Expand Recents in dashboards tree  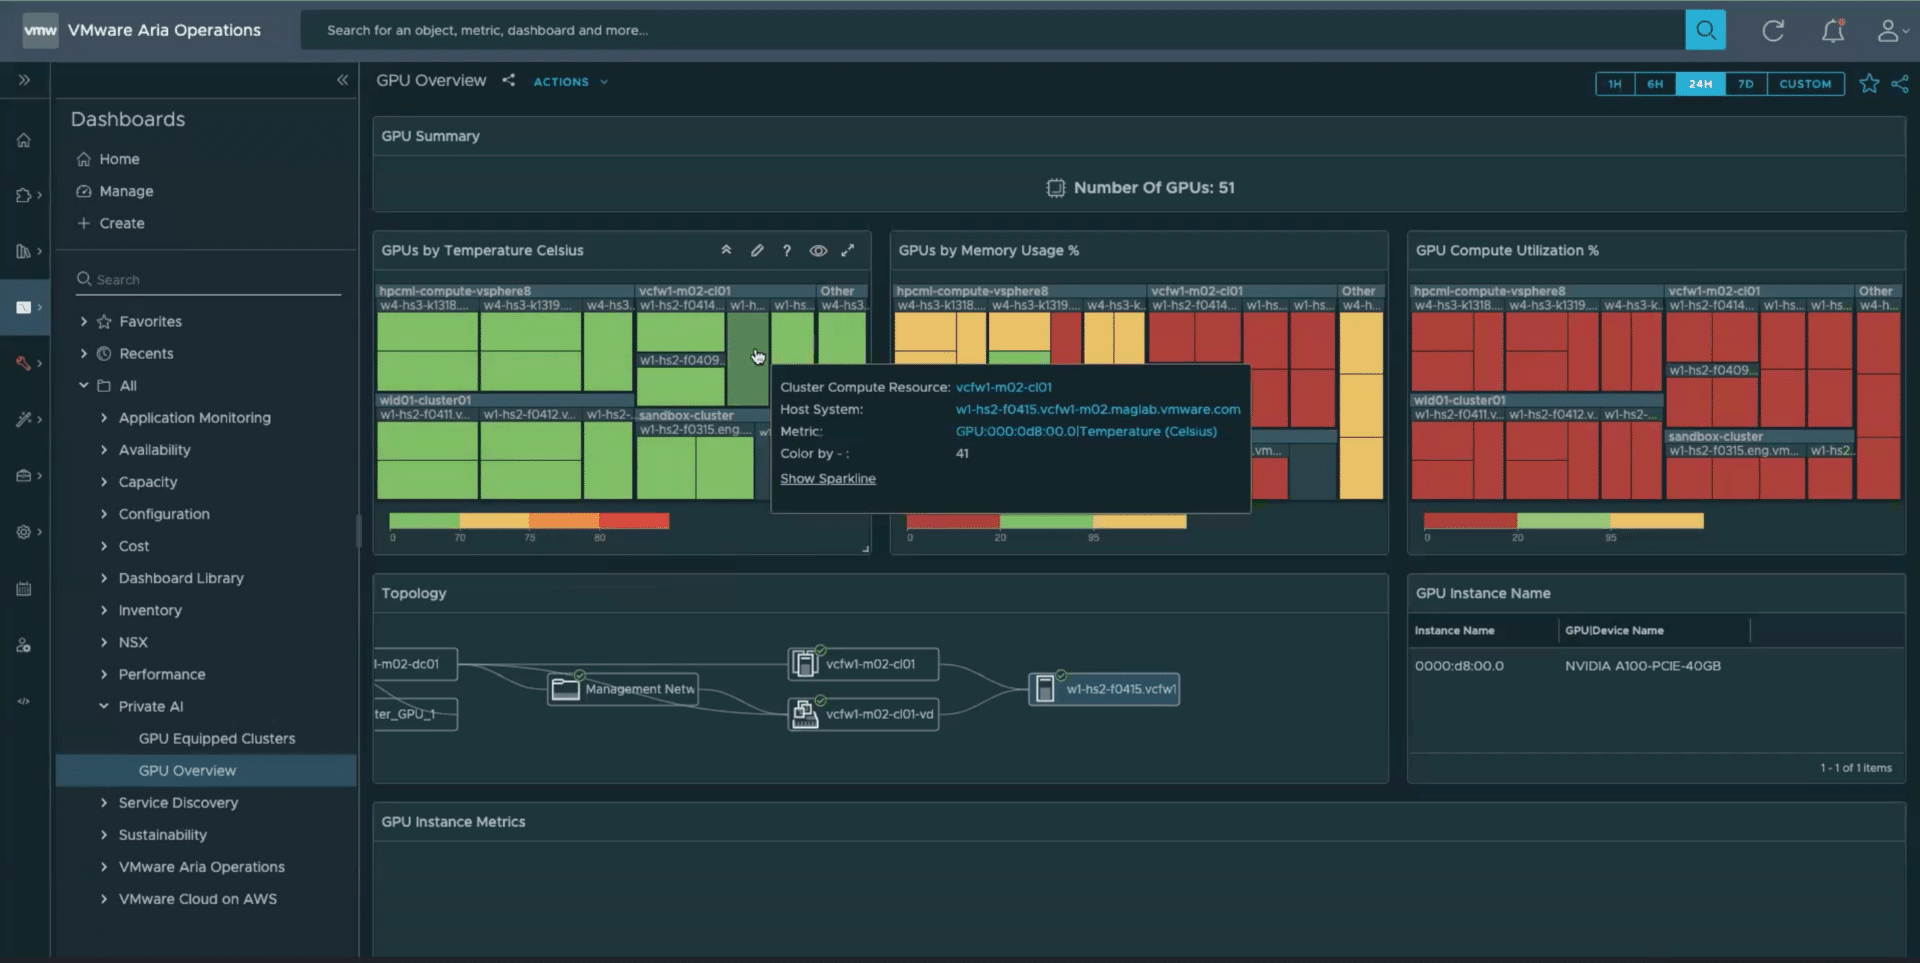(84, 353)
